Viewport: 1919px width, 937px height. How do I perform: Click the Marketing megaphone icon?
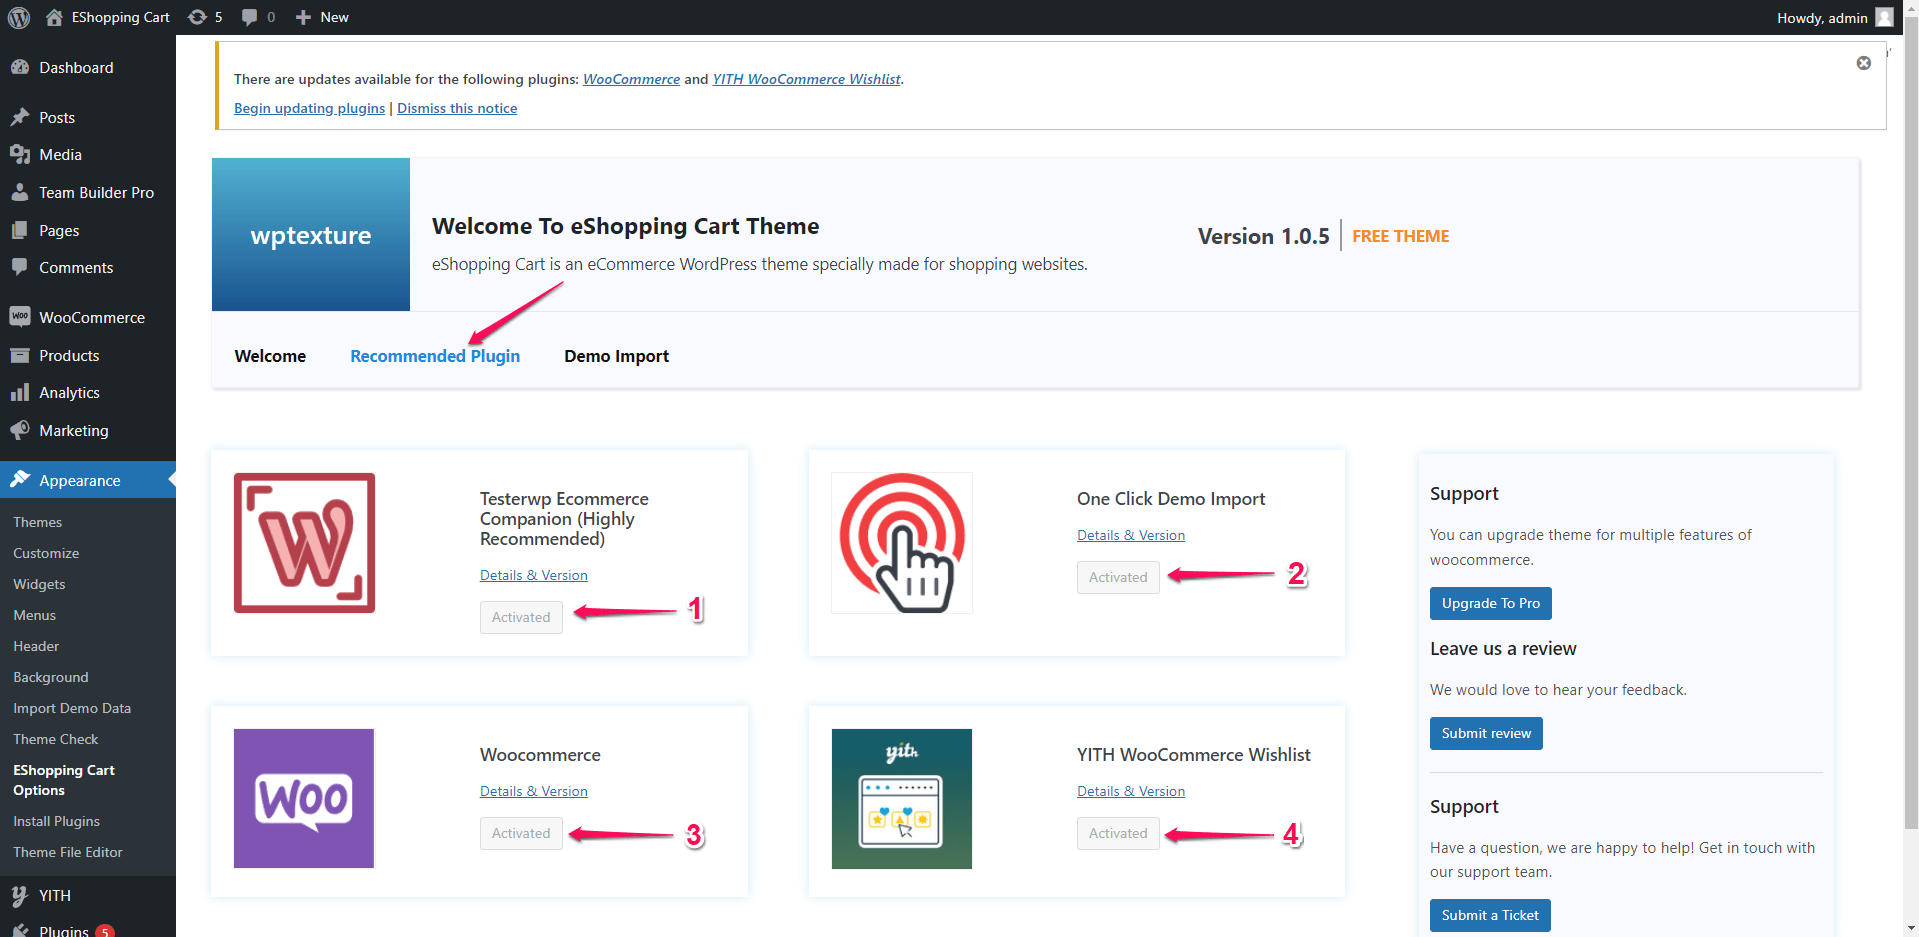[19, 430]
